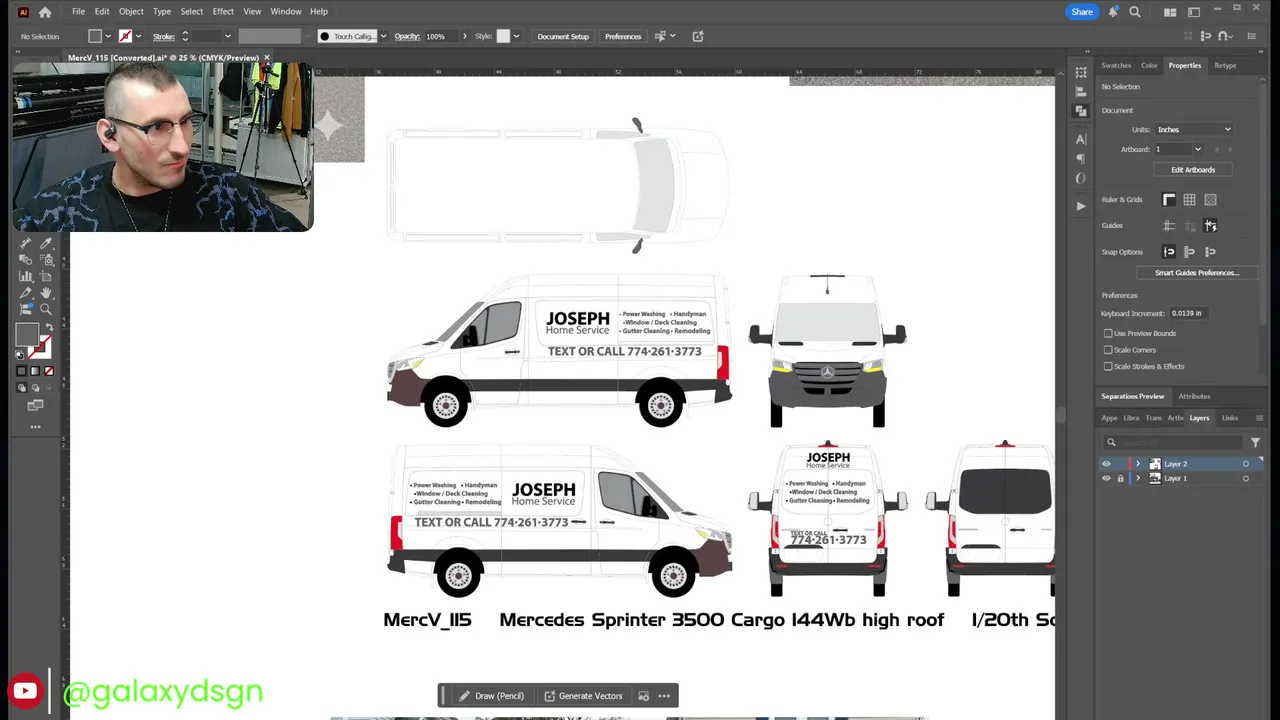Image resolution: width=1280 pixels, height=720 pixels.
Task: Open search magnifier in title bar
Action: (1135, 12)
